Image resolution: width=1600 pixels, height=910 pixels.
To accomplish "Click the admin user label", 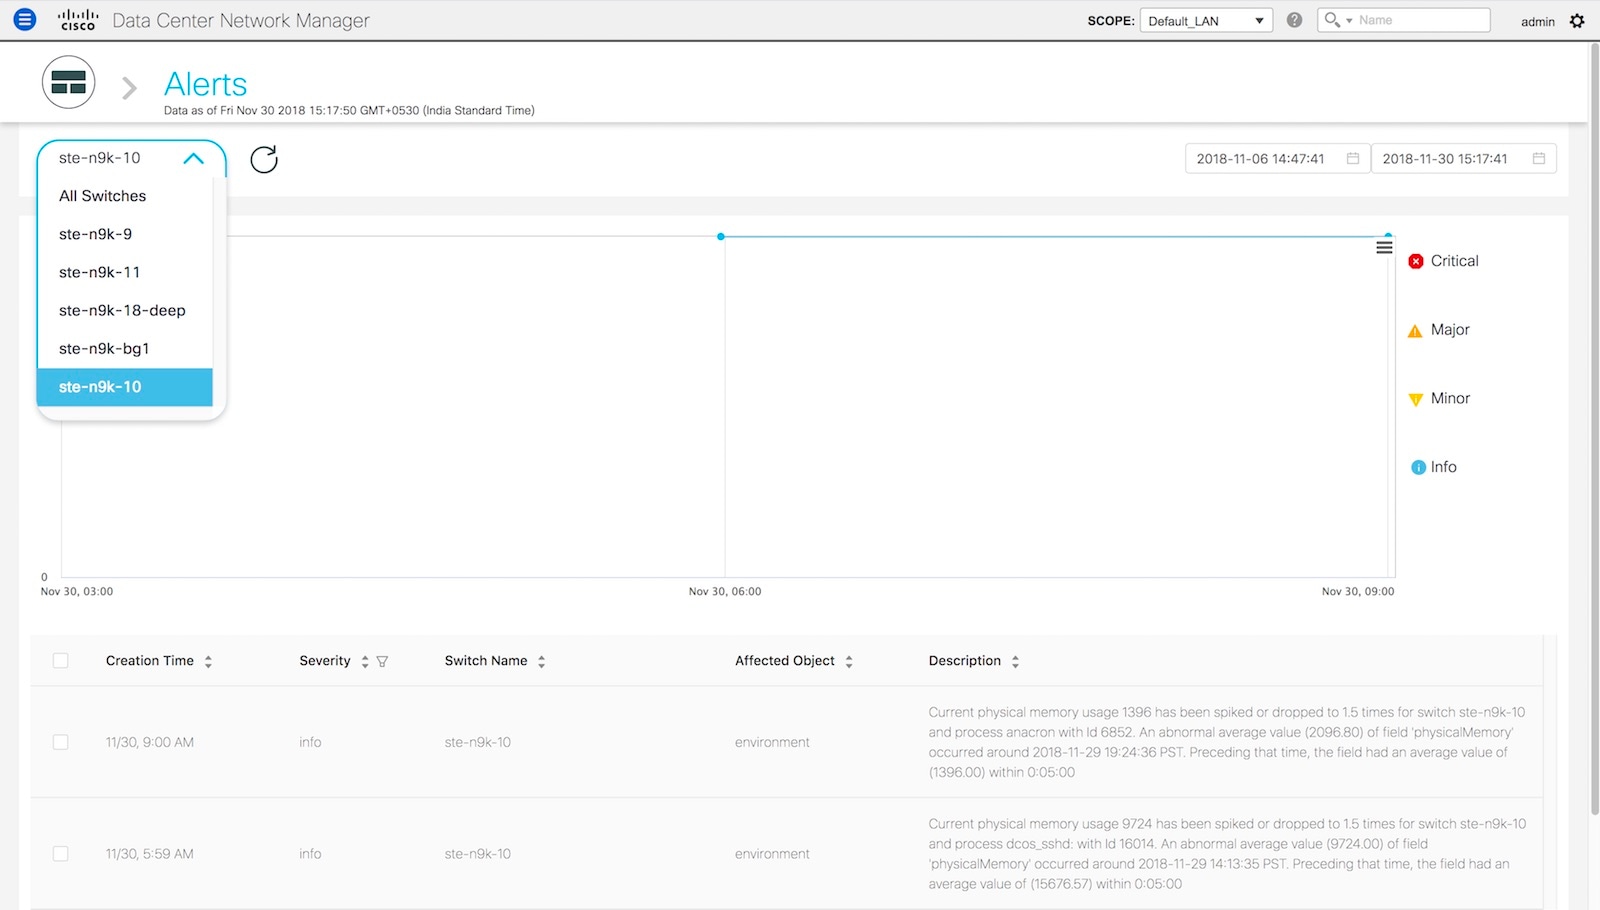I will 1537,22.
